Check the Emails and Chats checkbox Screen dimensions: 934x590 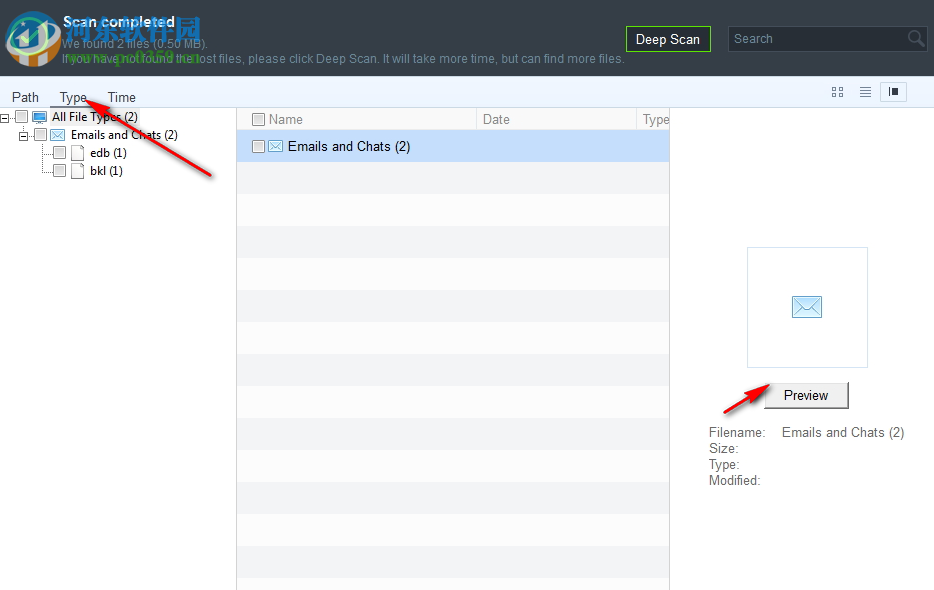point(40,135)
